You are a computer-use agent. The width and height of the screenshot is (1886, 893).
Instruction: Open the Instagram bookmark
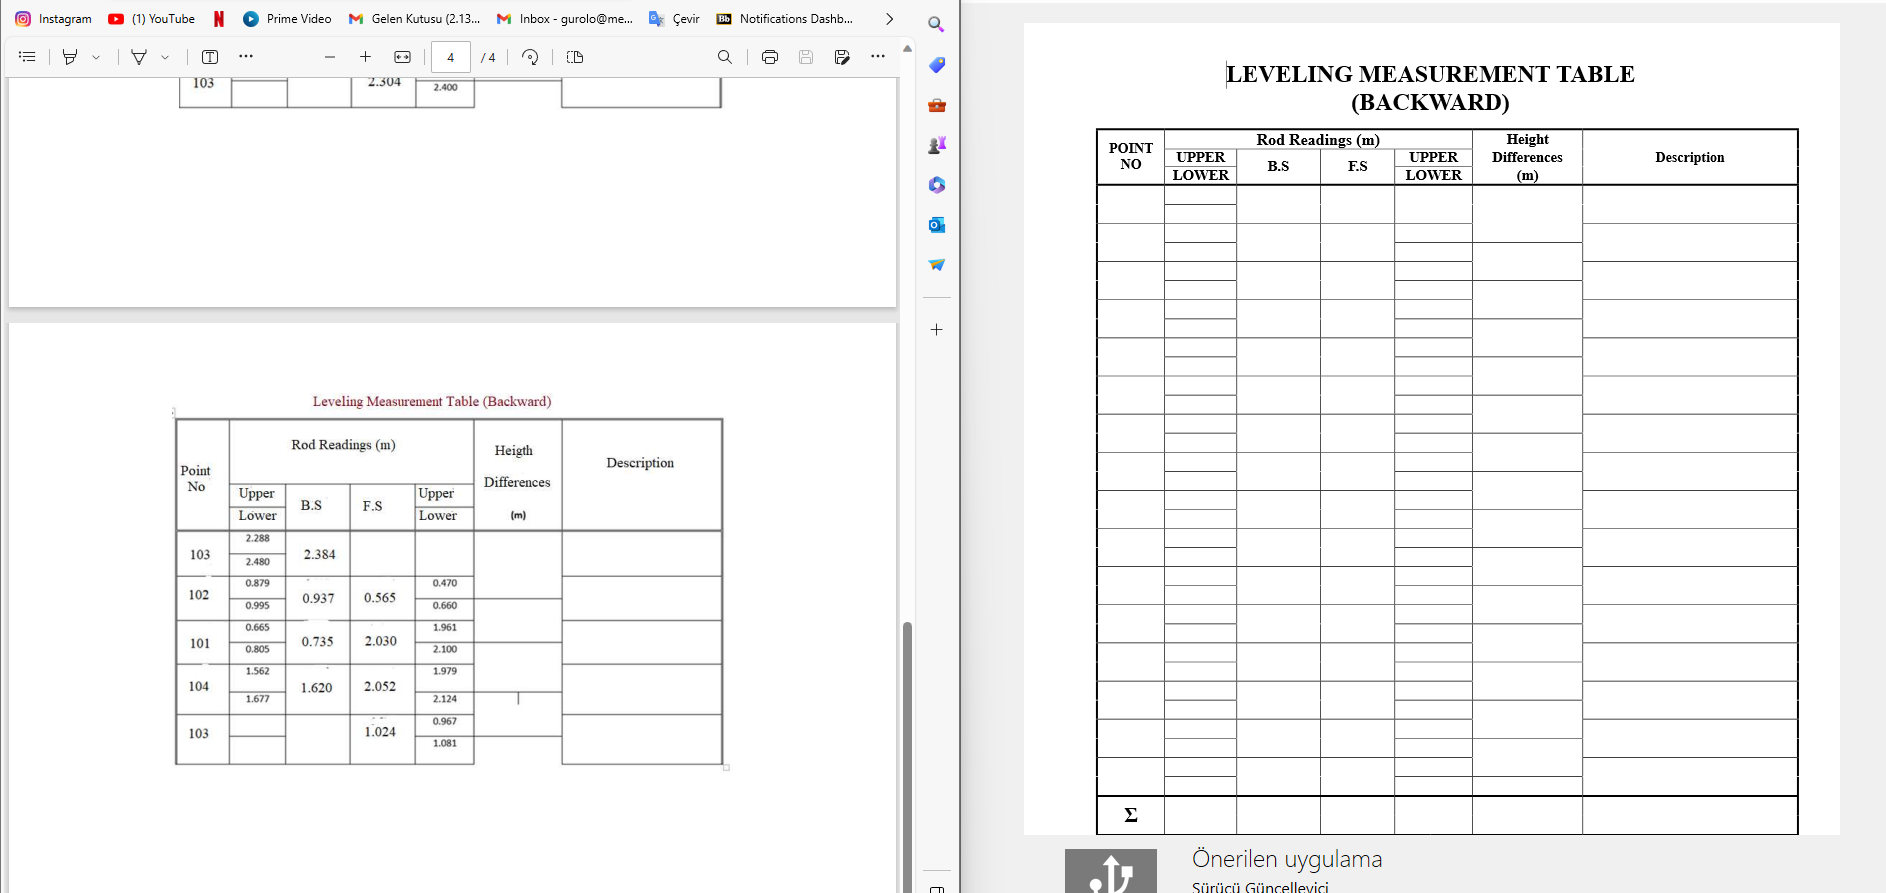(53, 19)
